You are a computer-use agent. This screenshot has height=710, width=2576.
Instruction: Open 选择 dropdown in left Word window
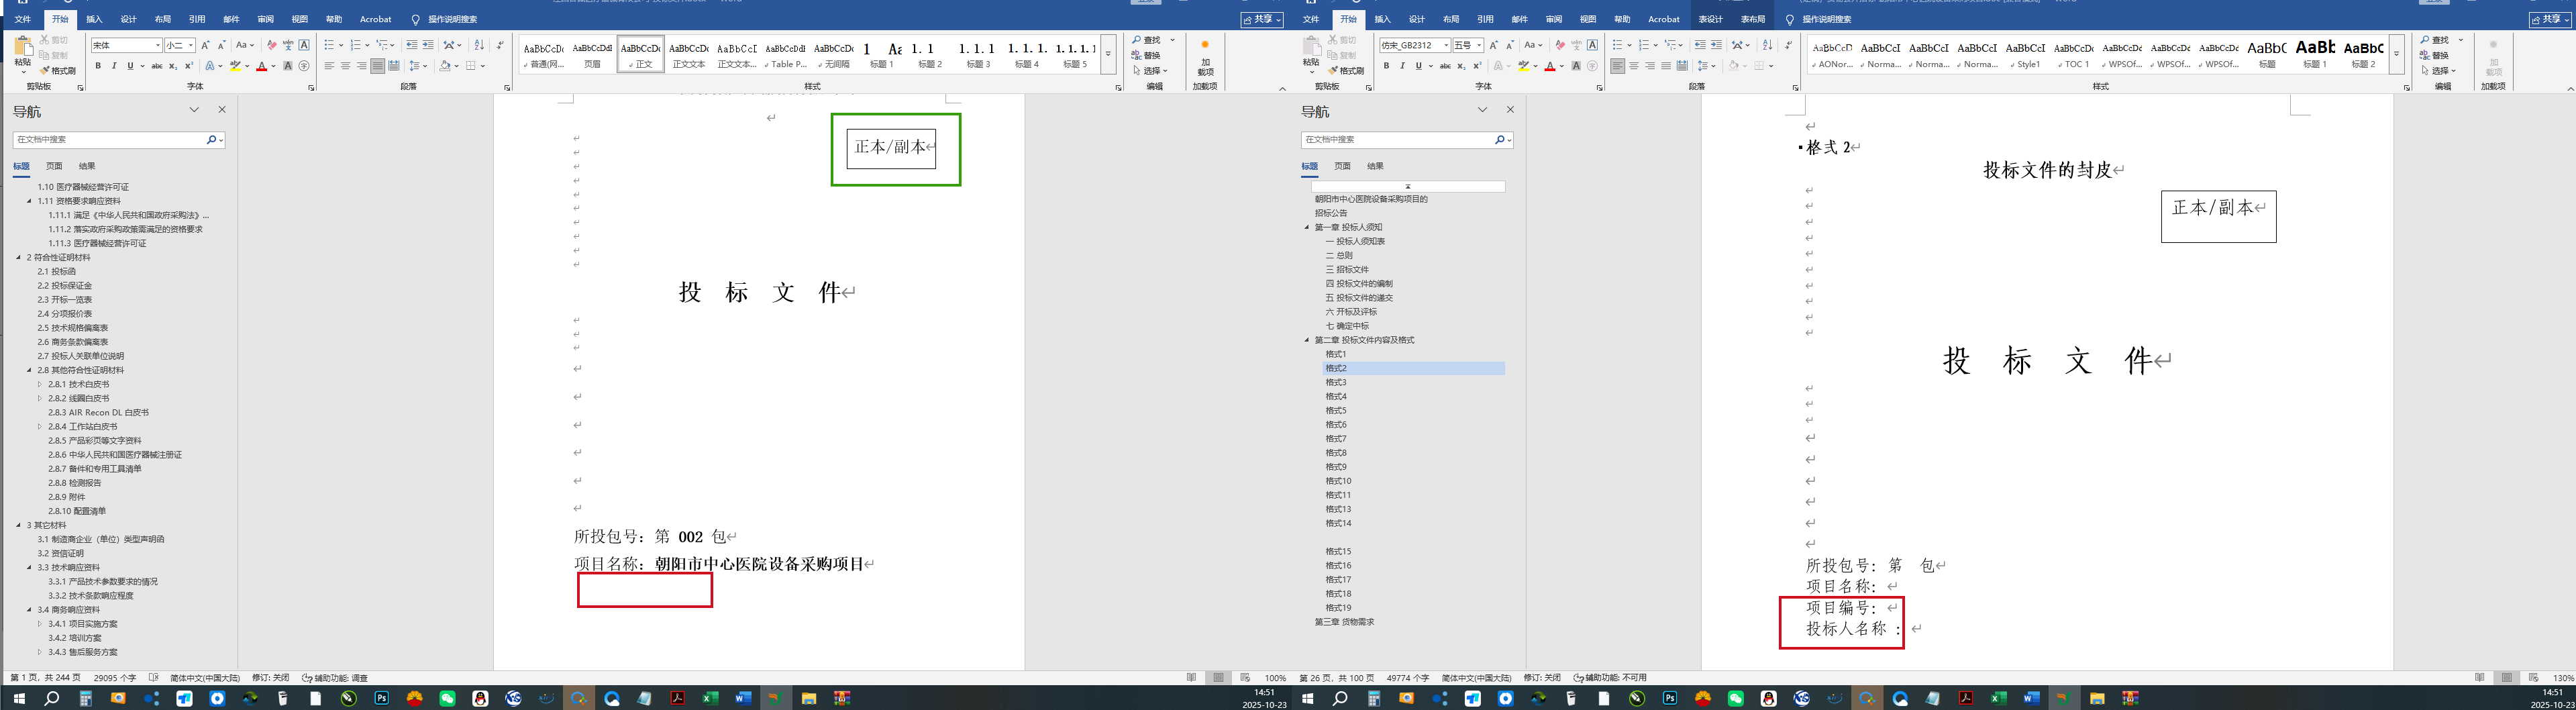coord(1150,70)
